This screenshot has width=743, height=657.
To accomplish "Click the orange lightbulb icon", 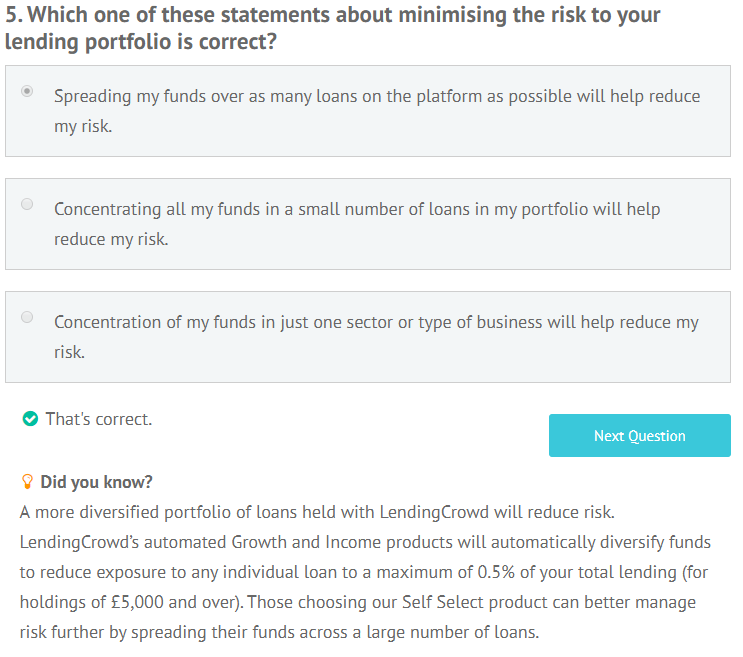I will (27, 482).
